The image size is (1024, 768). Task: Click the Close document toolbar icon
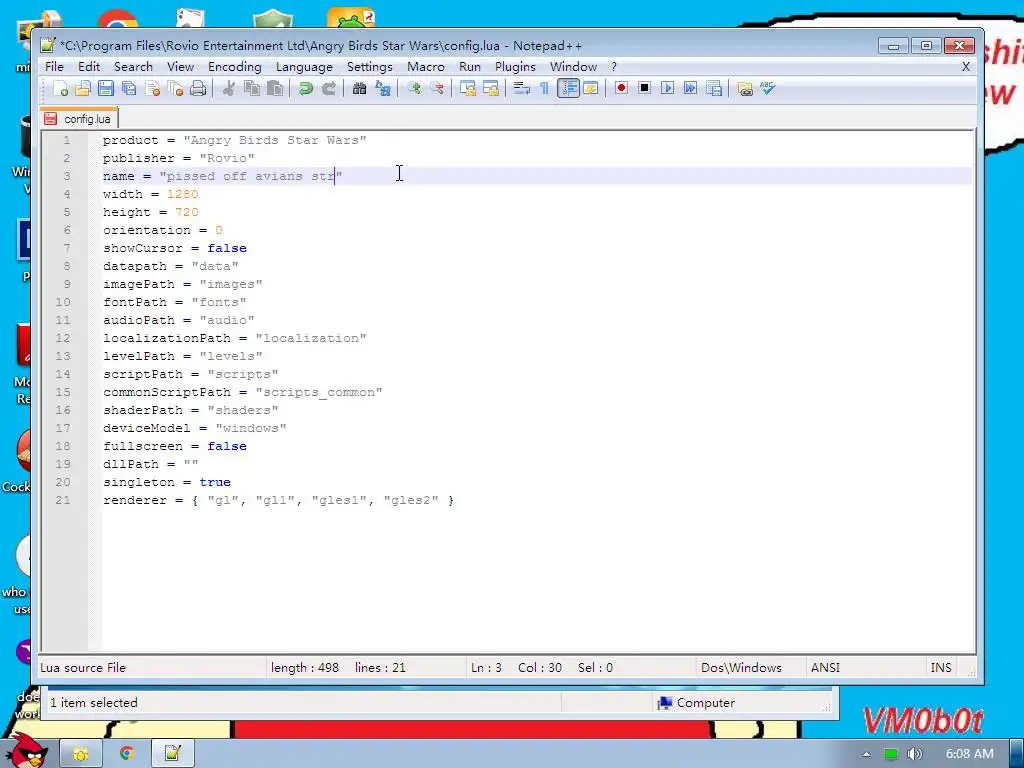[152, 88]
